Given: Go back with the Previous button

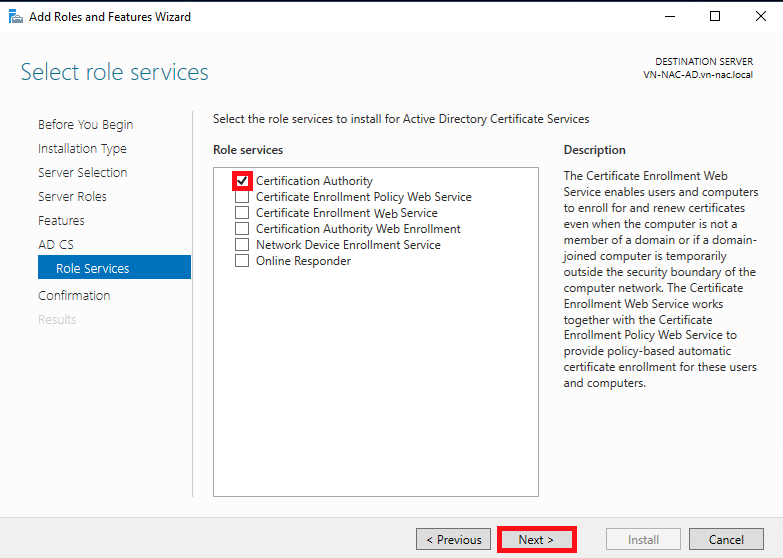Looking at the screenshot, I should pos(453,539).
